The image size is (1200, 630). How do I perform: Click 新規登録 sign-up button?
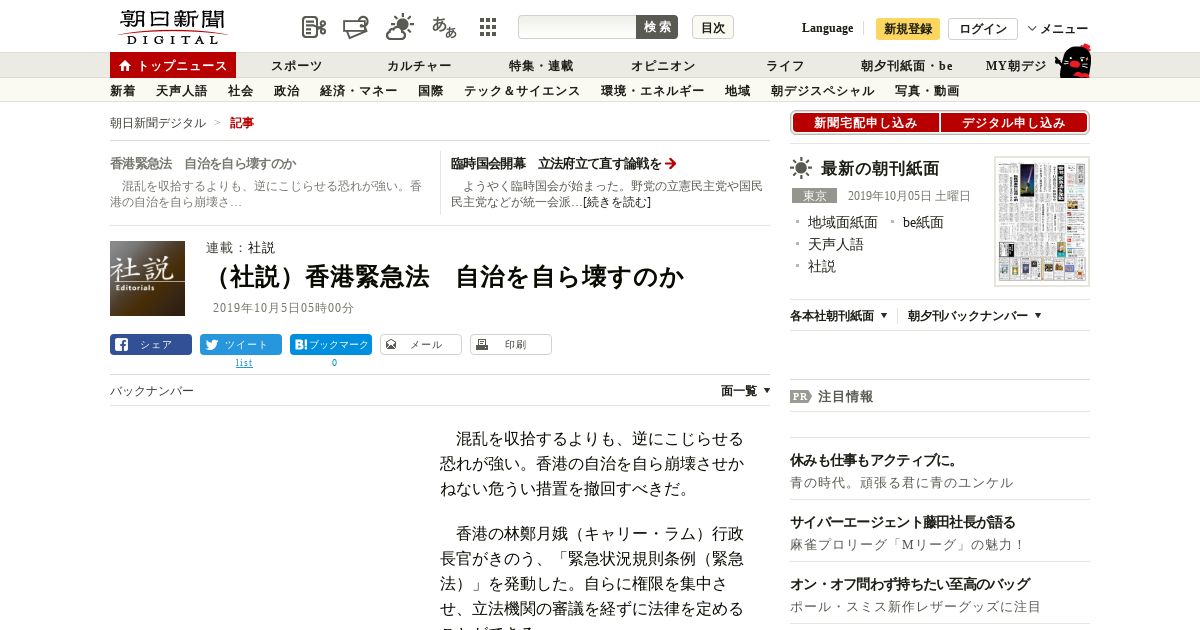click(x=908, y=29)
